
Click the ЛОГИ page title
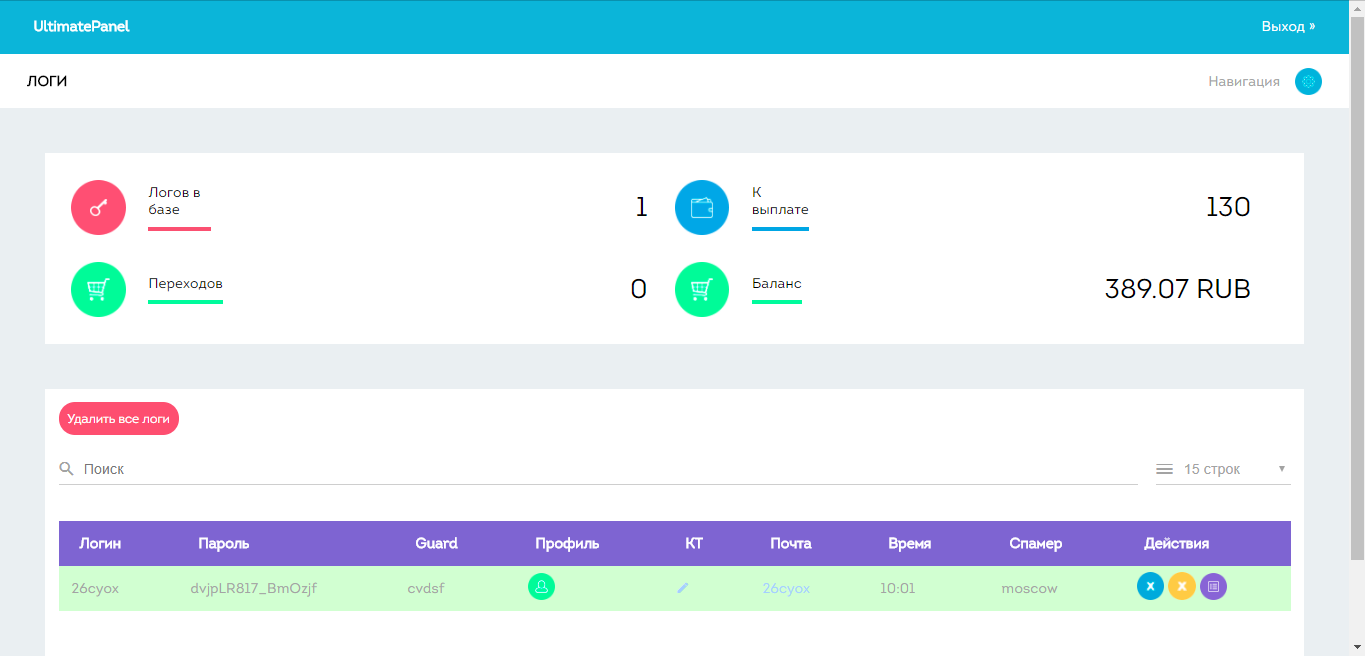[x=47, y=81]
